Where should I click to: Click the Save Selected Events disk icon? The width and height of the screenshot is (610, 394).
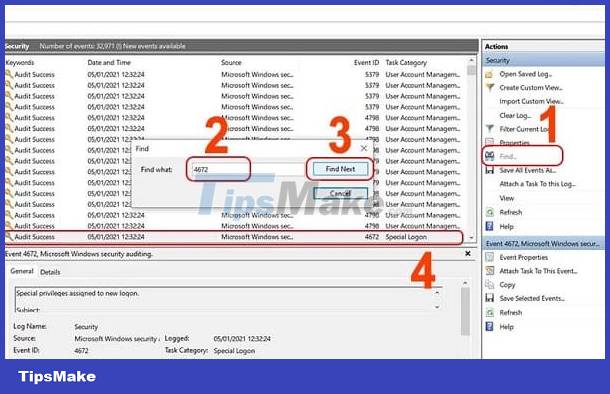click(490, 298)
